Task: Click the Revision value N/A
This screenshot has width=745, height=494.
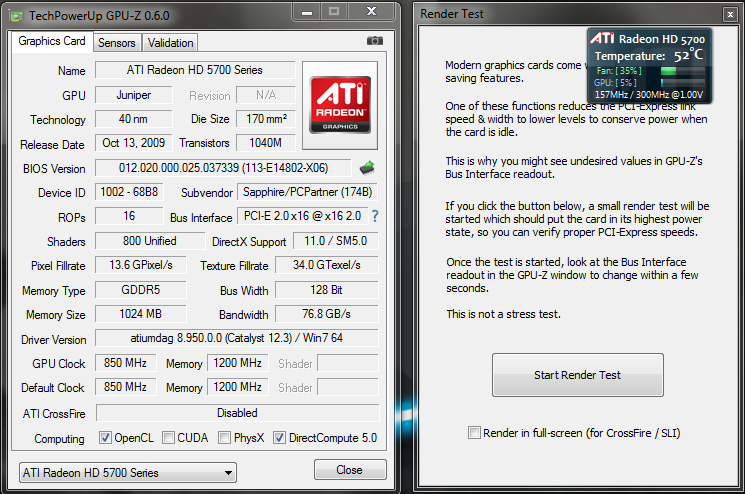Action: point(266,95)
